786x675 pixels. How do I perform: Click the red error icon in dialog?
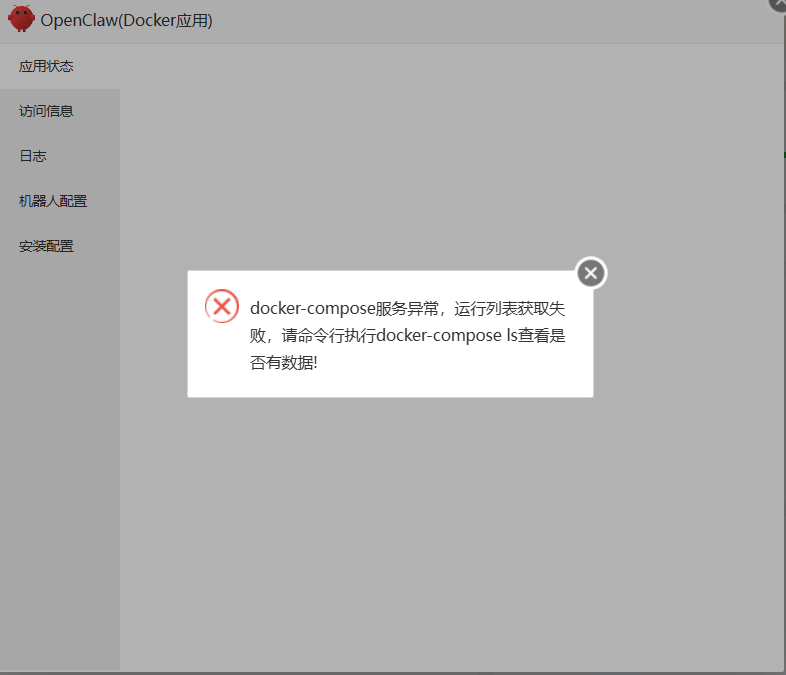tap(222, 306)
